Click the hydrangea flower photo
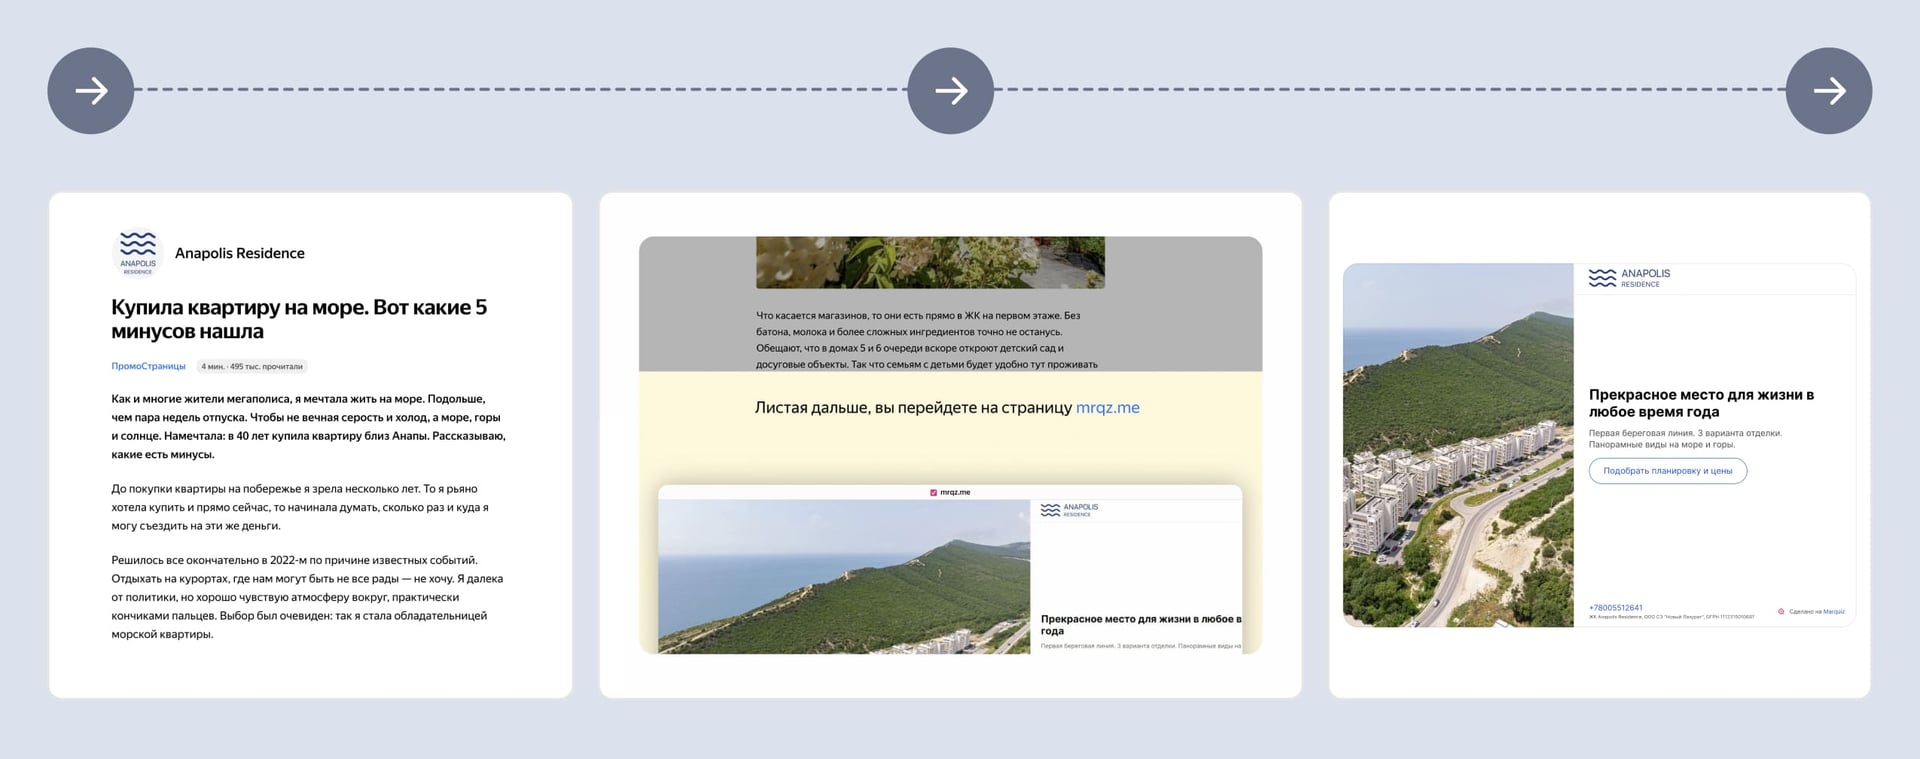The image size is (1920, 759). tap(930, 262)
